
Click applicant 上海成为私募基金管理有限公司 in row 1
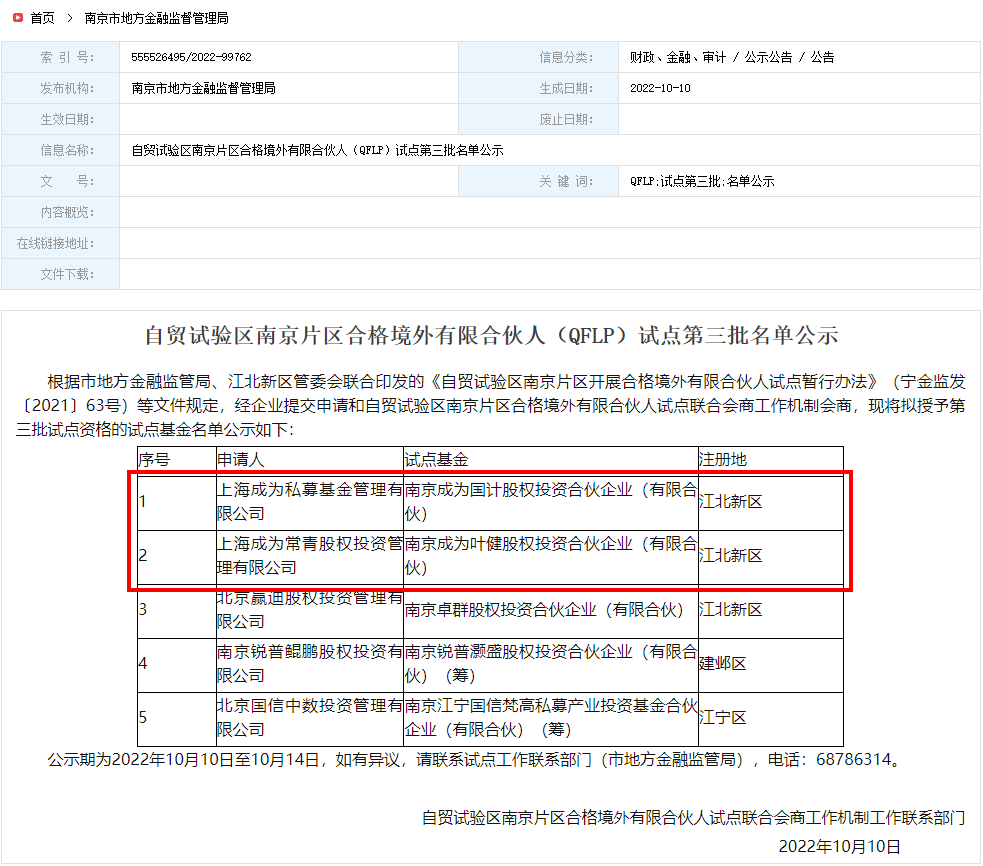[309, 502]
